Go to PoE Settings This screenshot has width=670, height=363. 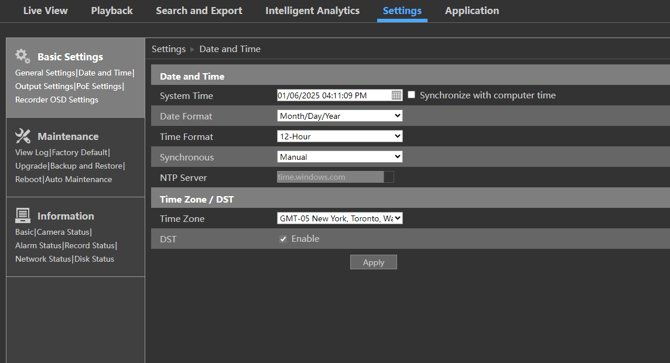(x=99, y=86)
